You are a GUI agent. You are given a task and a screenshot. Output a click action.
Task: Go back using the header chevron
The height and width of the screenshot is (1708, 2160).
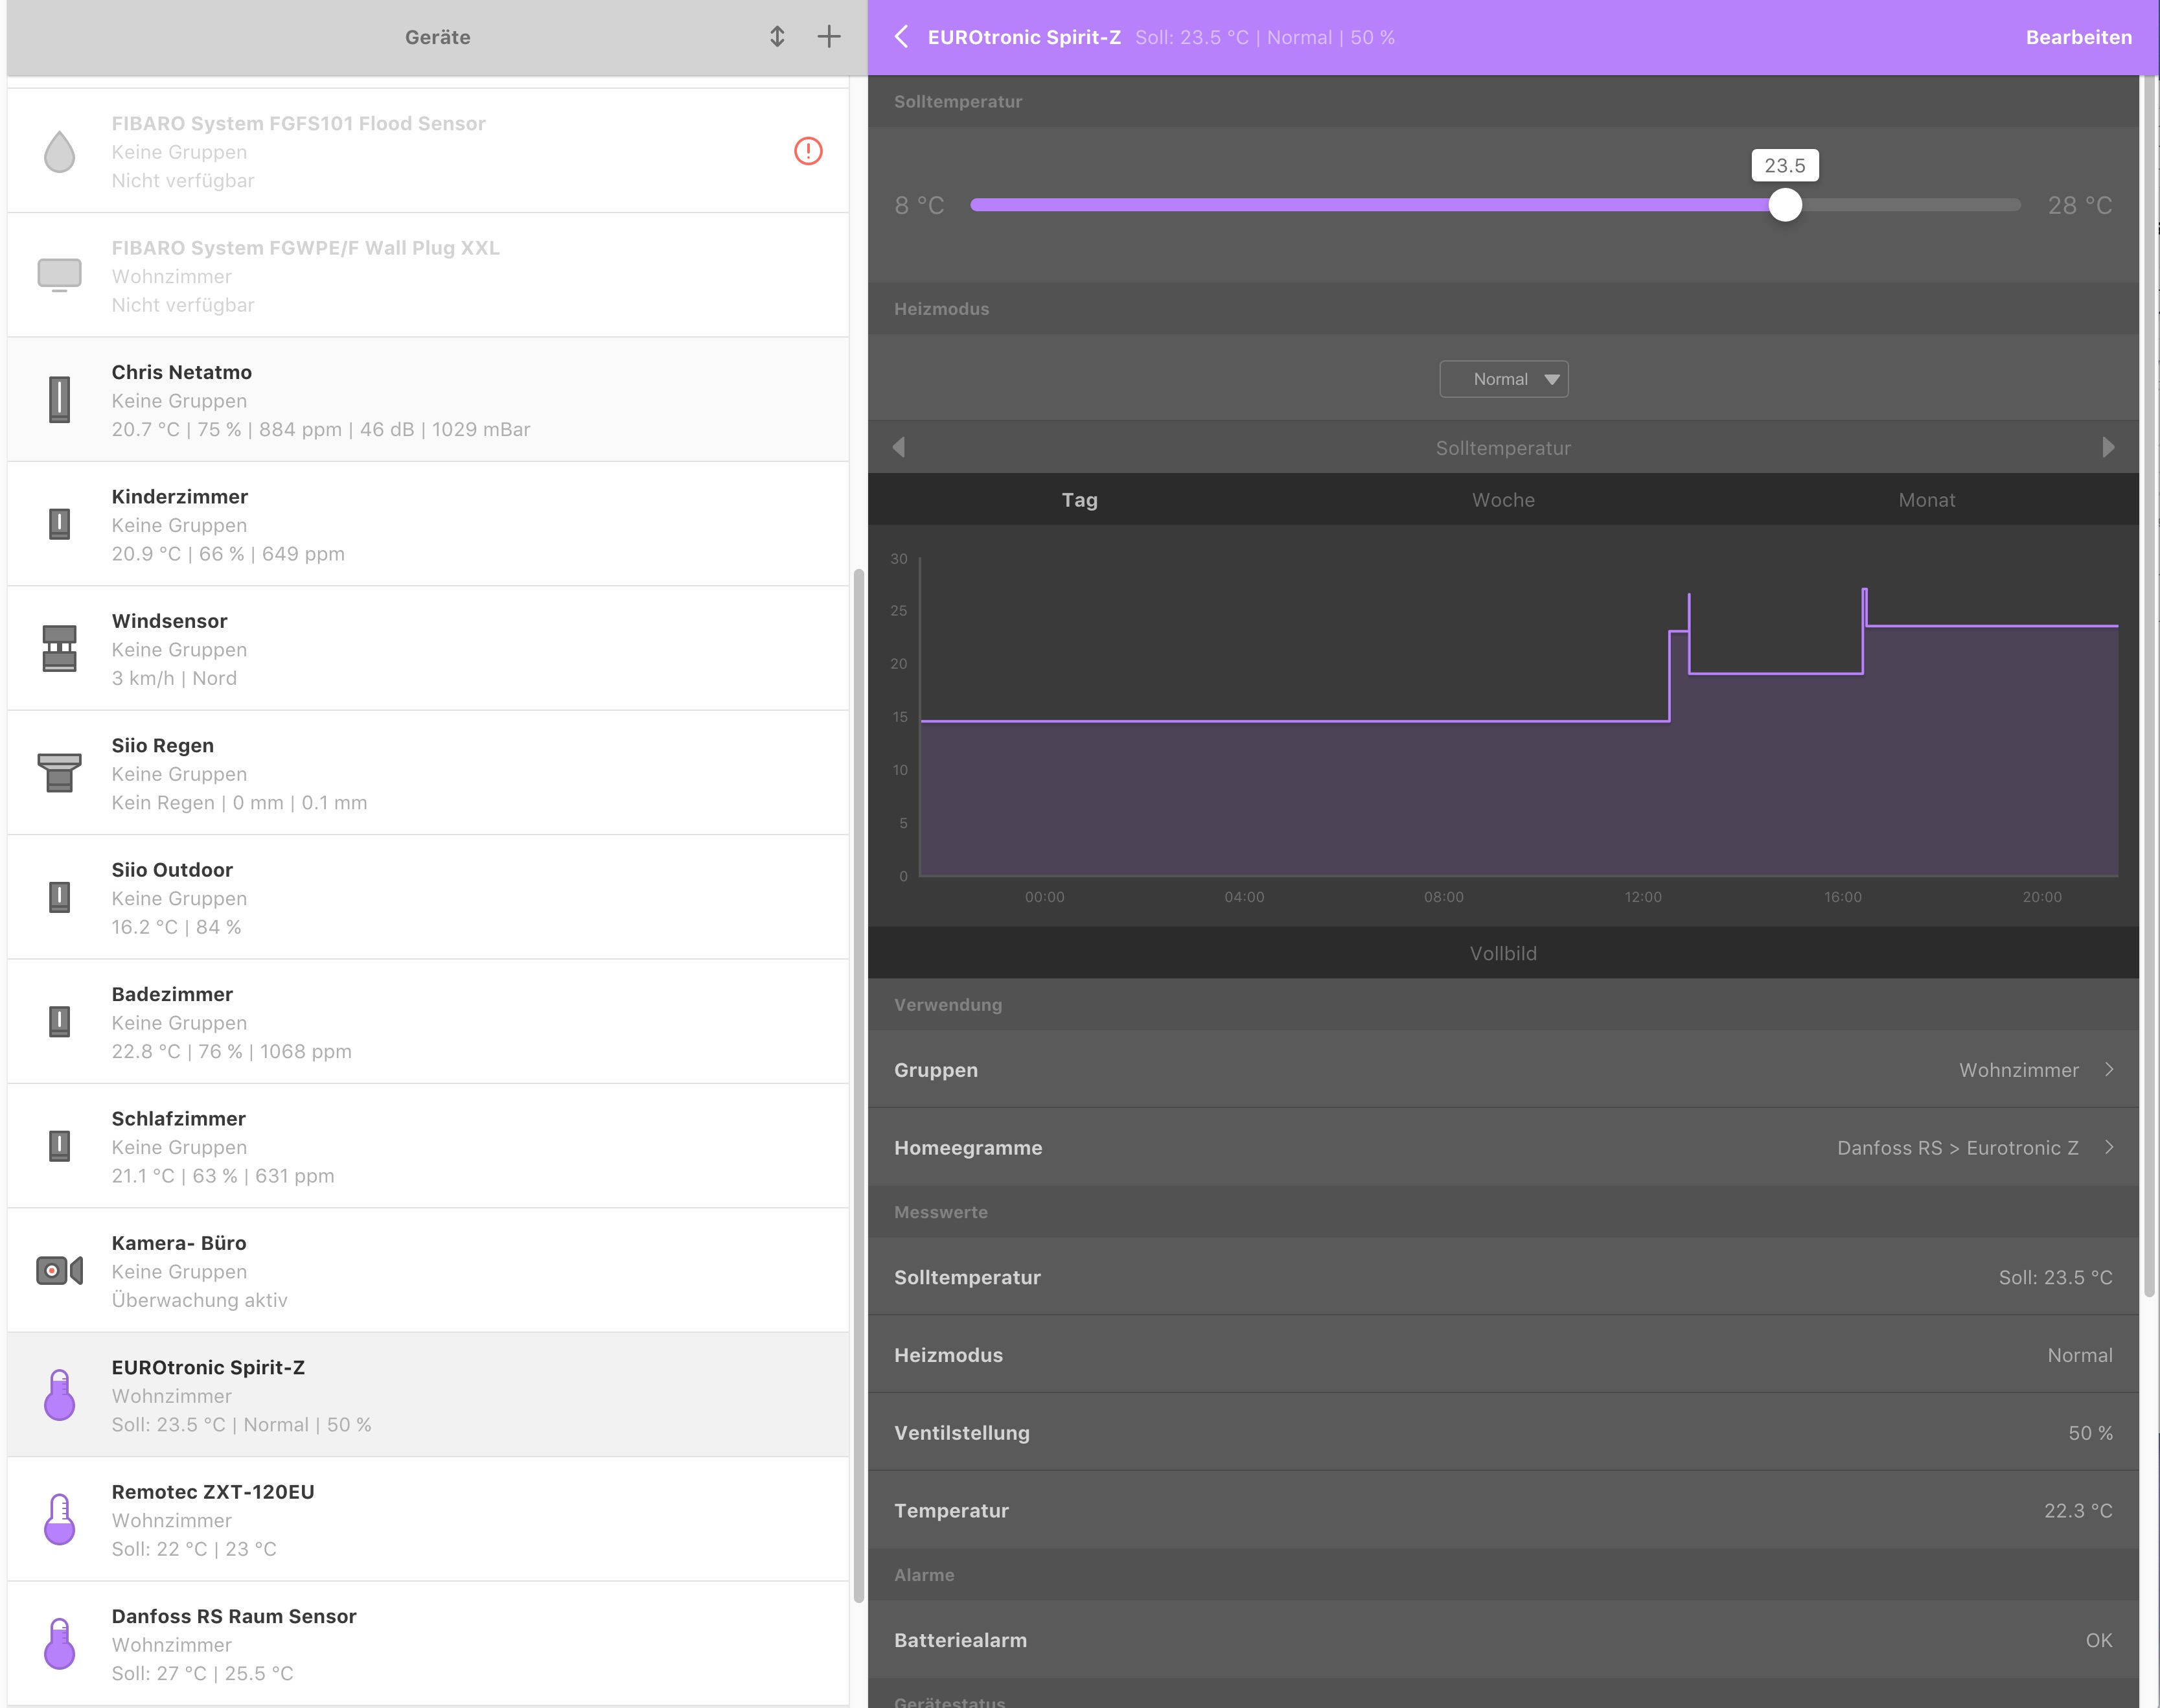901,37
